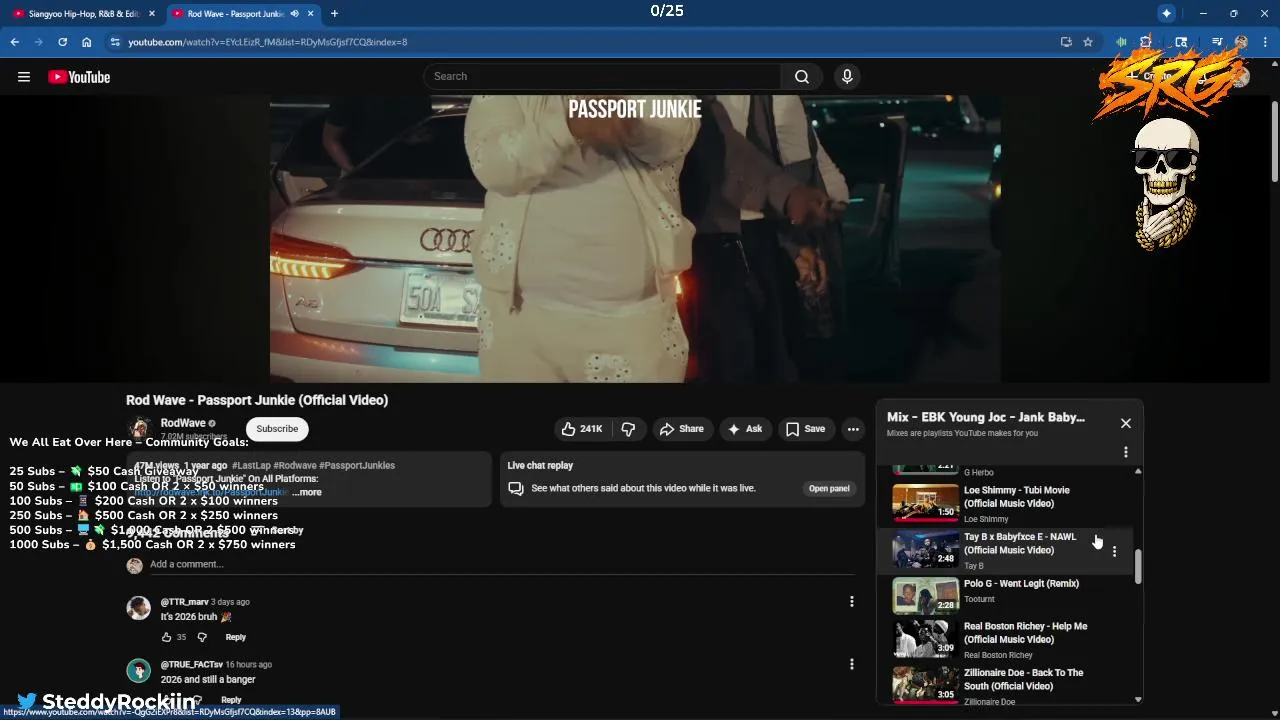Reload the page
Viewport: 1280px width, 720px height.
[62, 42]
